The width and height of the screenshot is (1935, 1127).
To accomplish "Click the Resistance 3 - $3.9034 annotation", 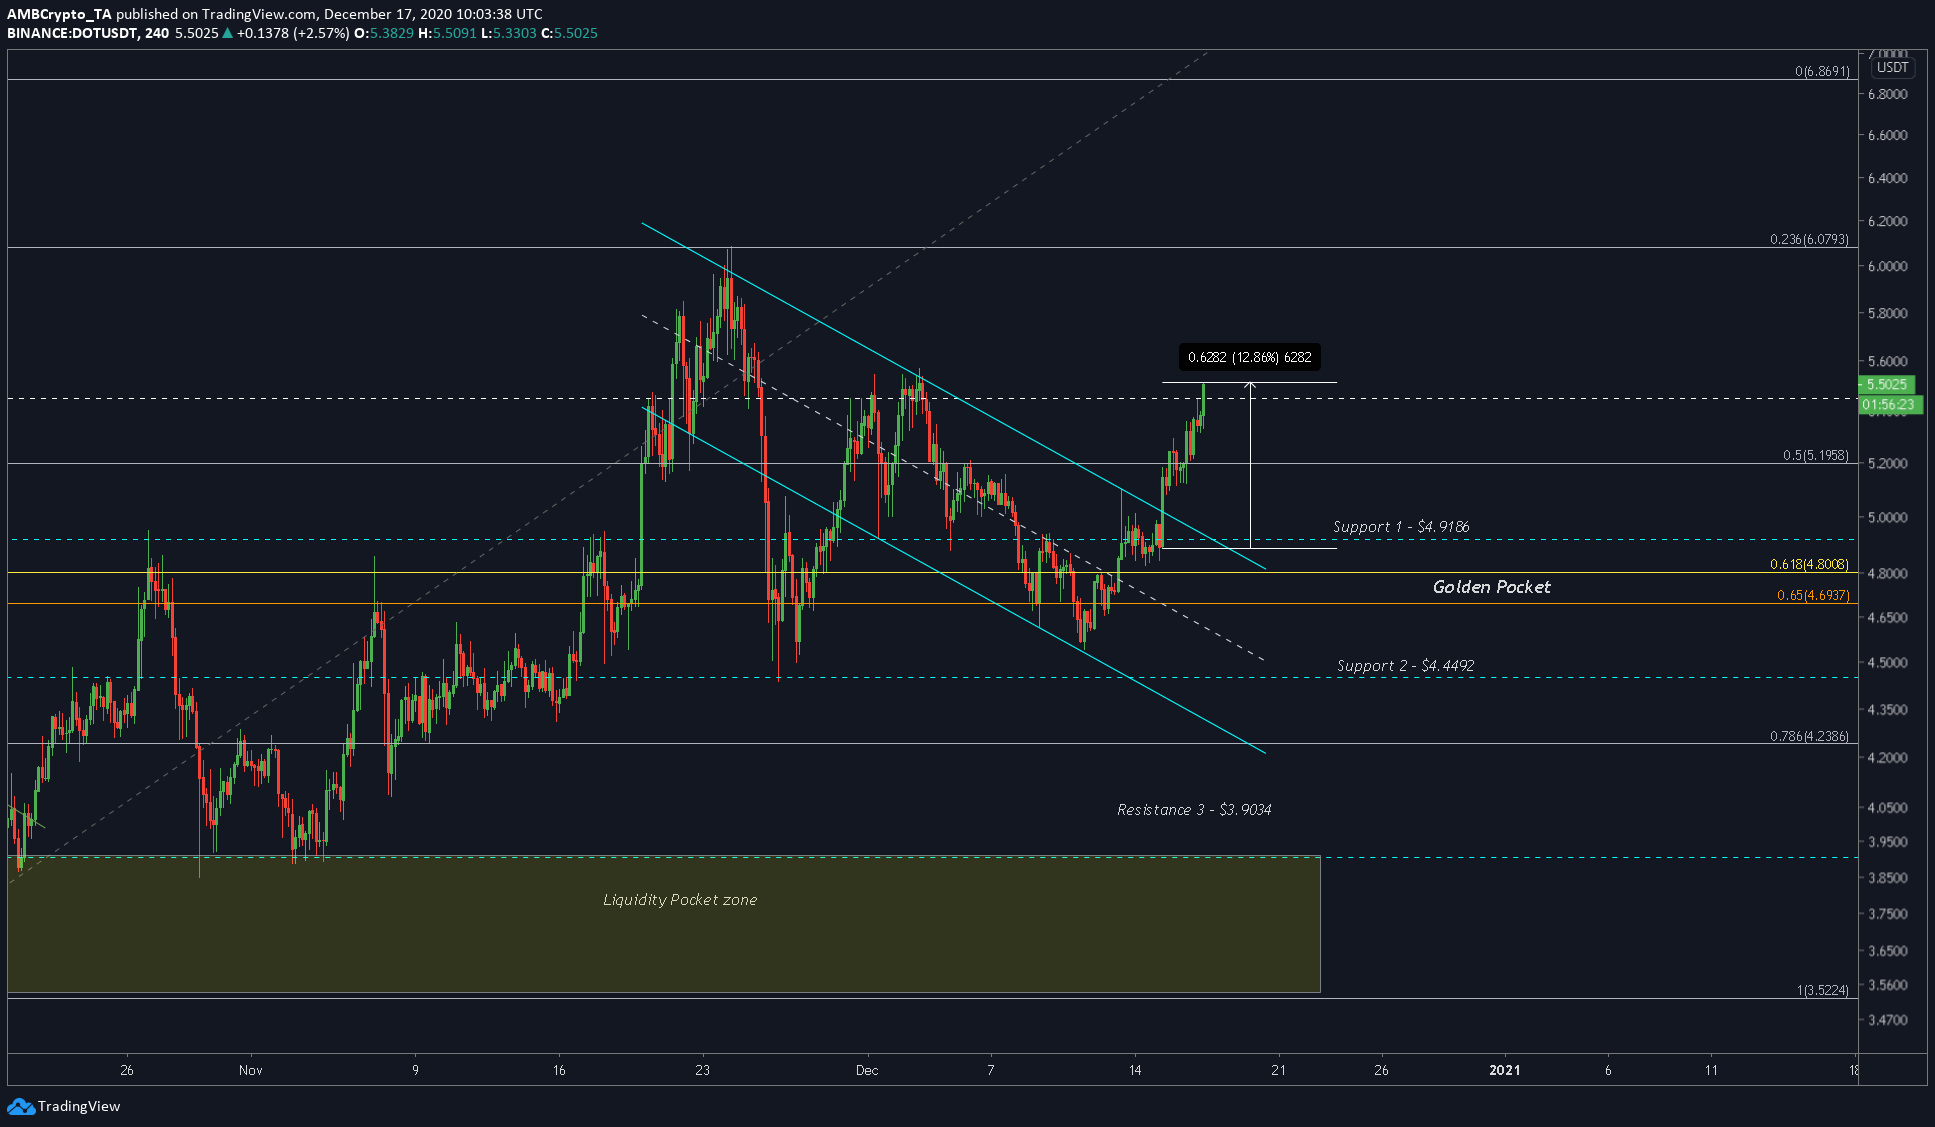I will (1194, 809).
